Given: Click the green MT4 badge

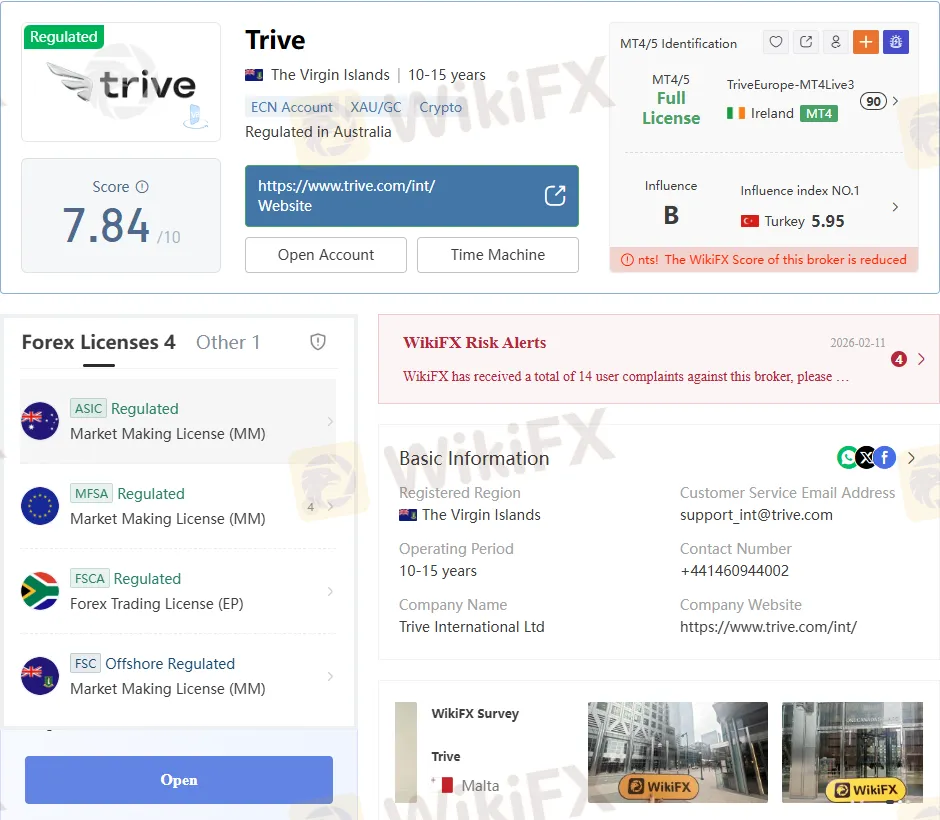Looking at the screenshot, I should click(x=819, y=113).
